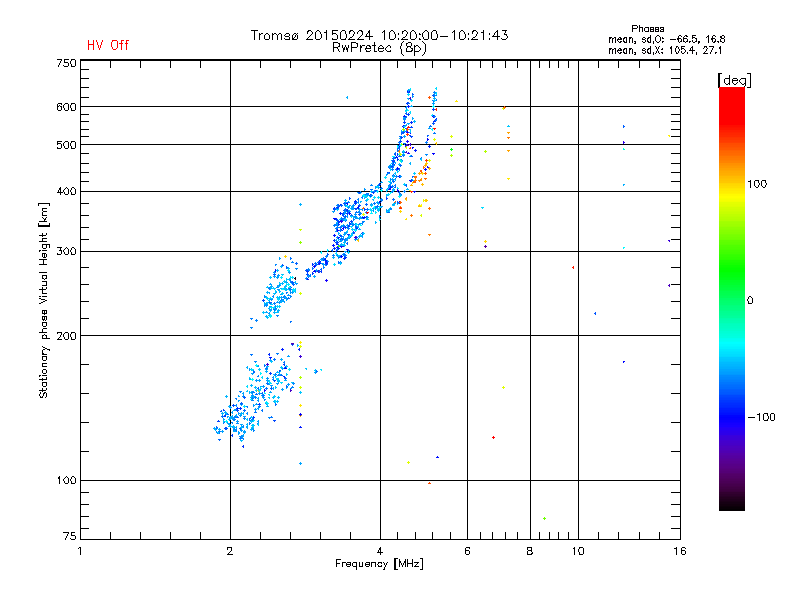Screen dimensions: 800x600
Task: Click the green data point near 8.5 MHz, 80 km
Action: (x=544, y=519)
